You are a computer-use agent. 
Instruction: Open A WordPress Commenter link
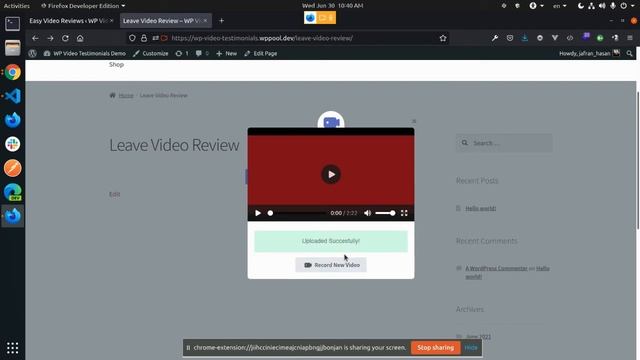pos(496,269)
